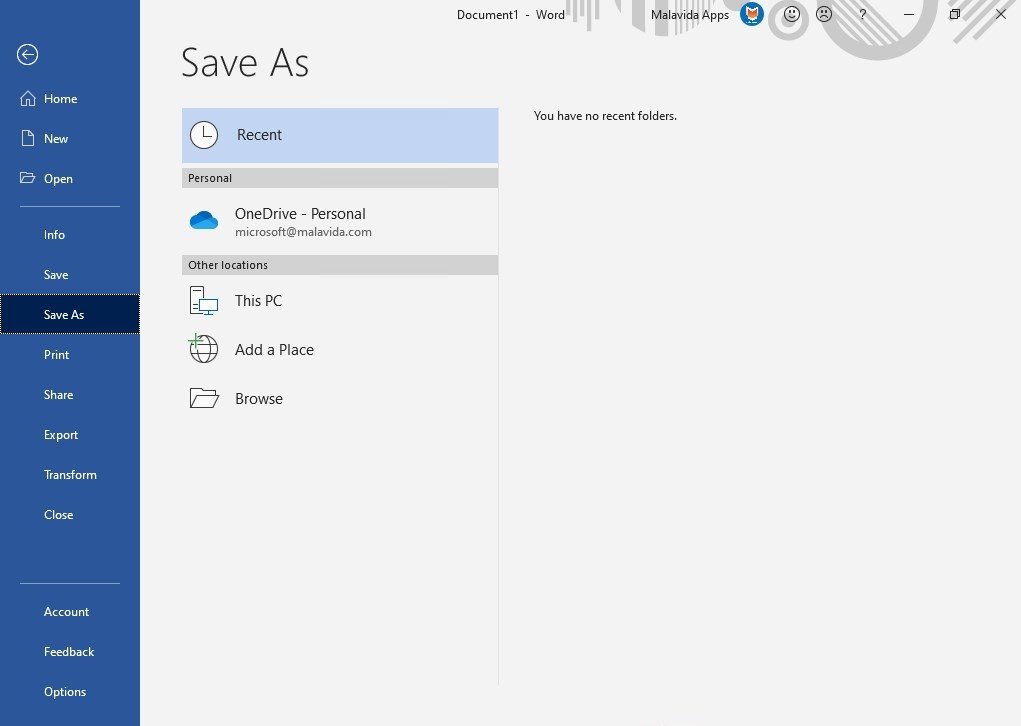The height and width of the screenshot is (726, 1021).
Task: Open the Export tab
Action: click(70, 435)
